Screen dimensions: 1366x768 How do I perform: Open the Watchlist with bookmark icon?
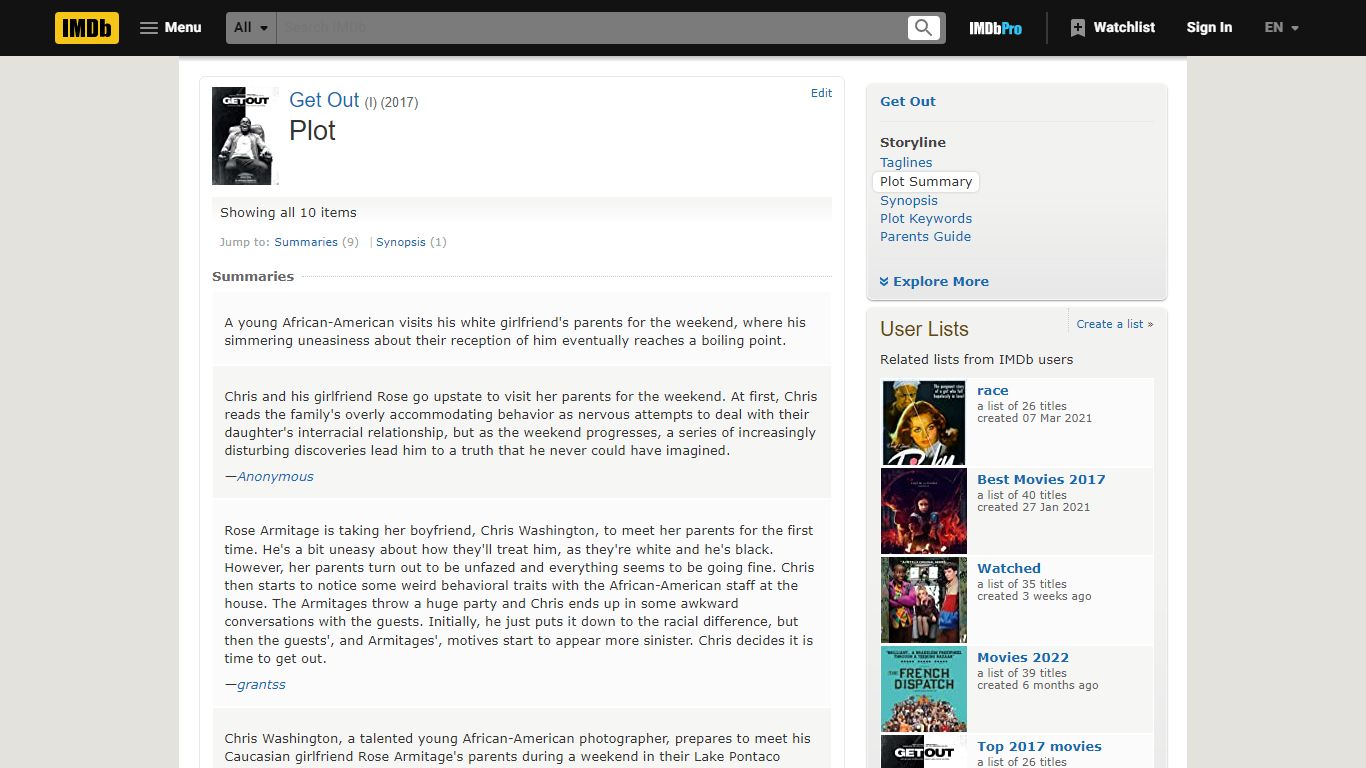point(1112,28)
